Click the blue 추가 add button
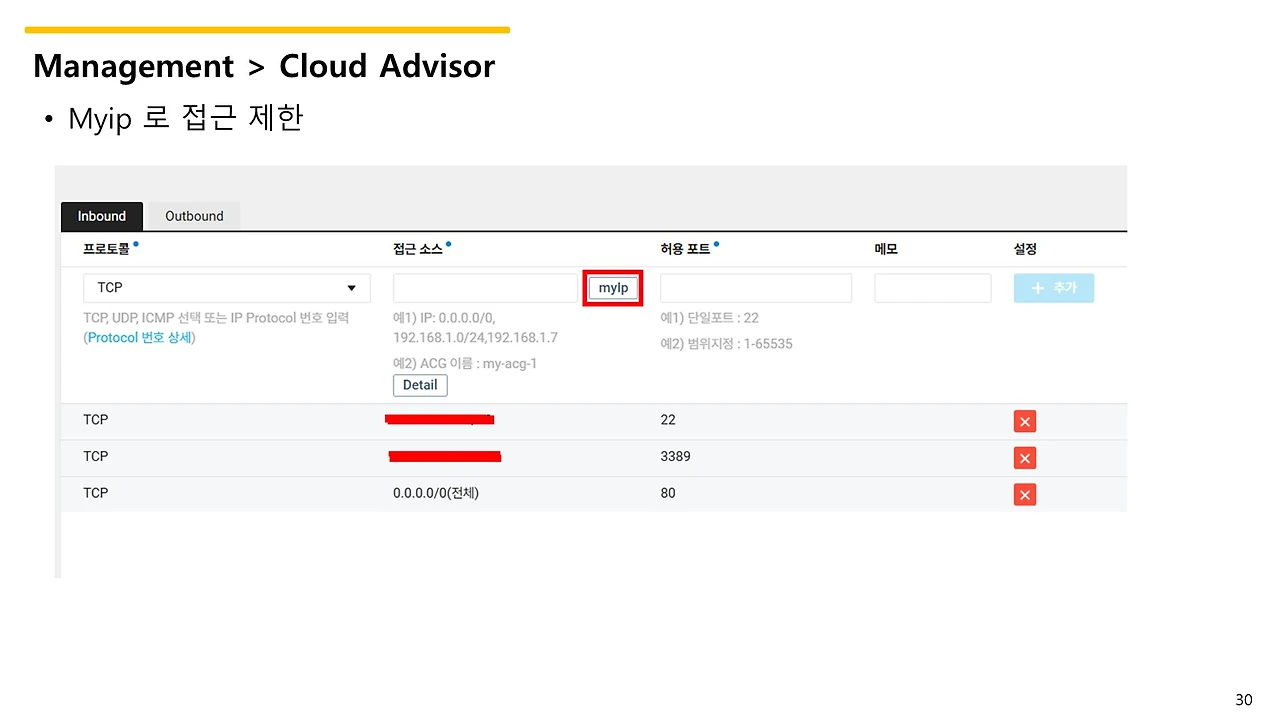This screenshot has height=720, width=1280. point(1053,288)
